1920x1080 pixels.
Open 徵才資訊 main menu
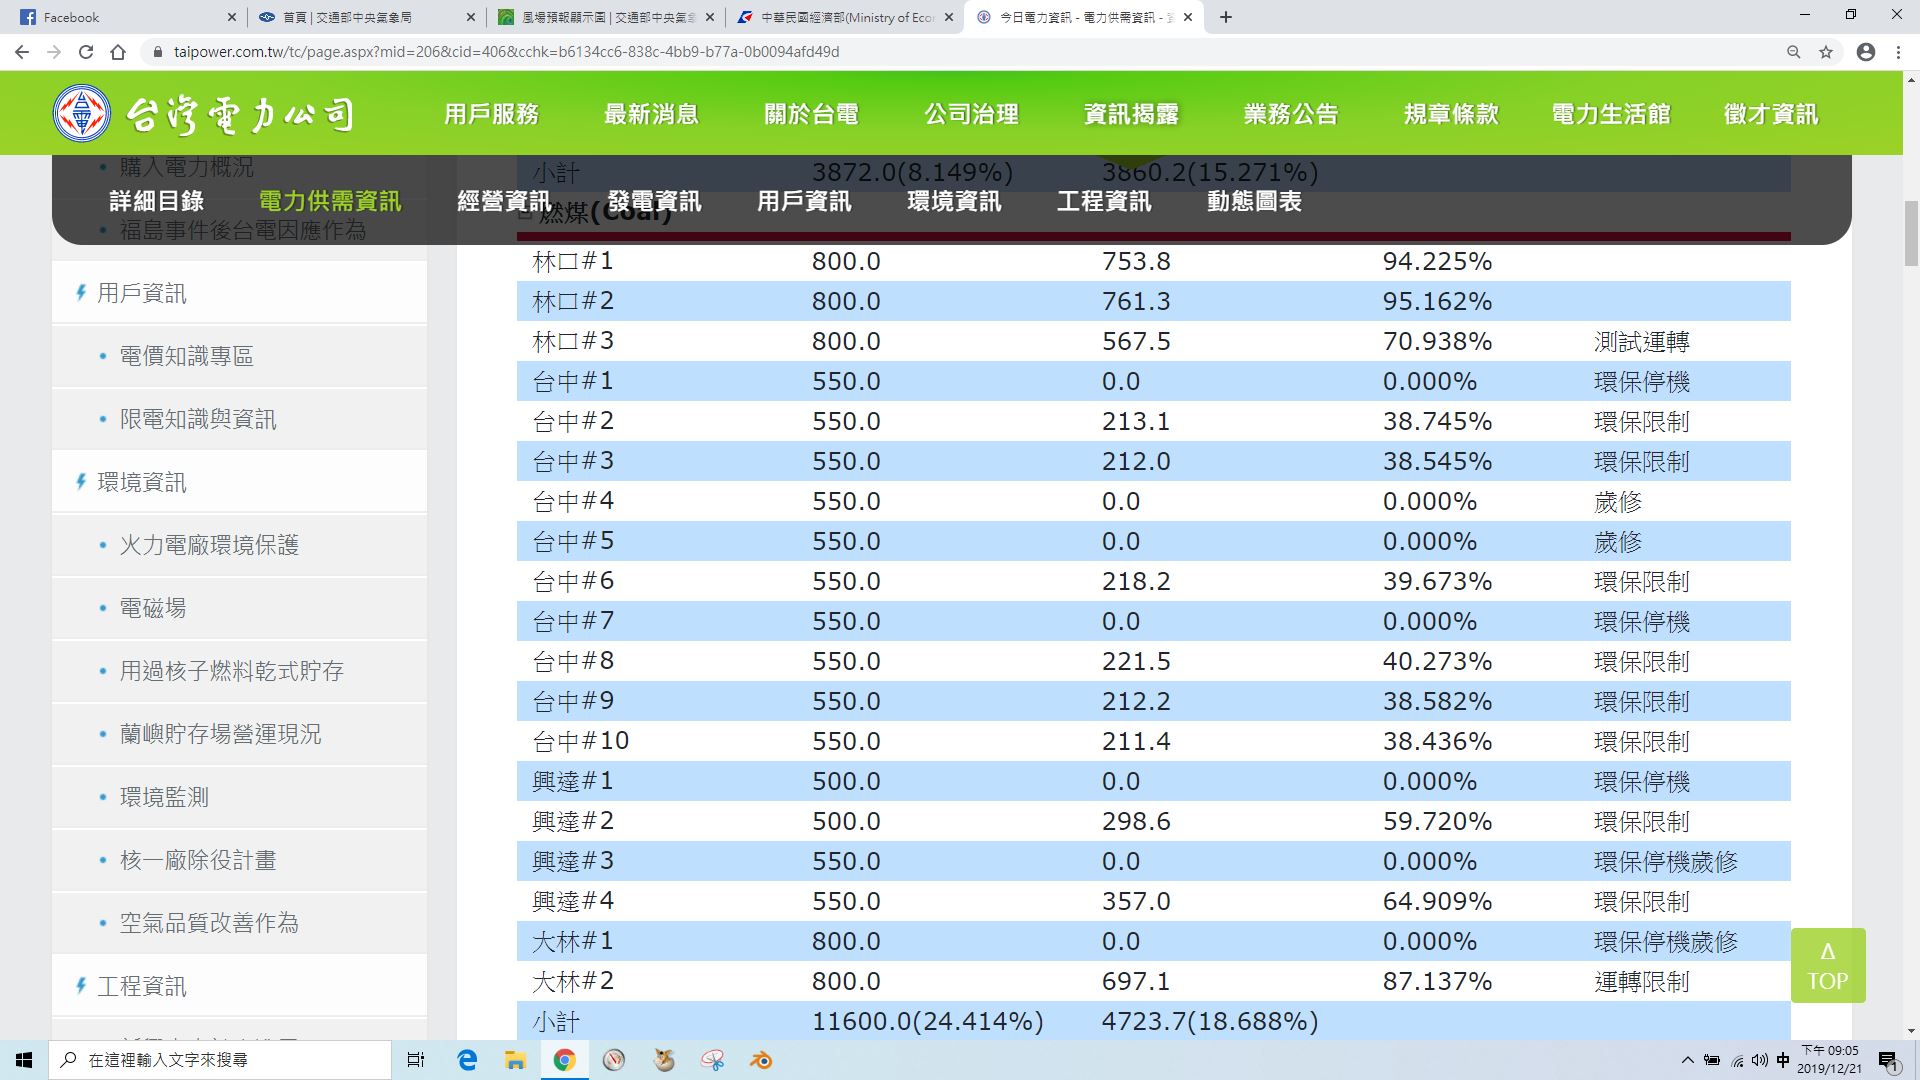point(1771,114)
